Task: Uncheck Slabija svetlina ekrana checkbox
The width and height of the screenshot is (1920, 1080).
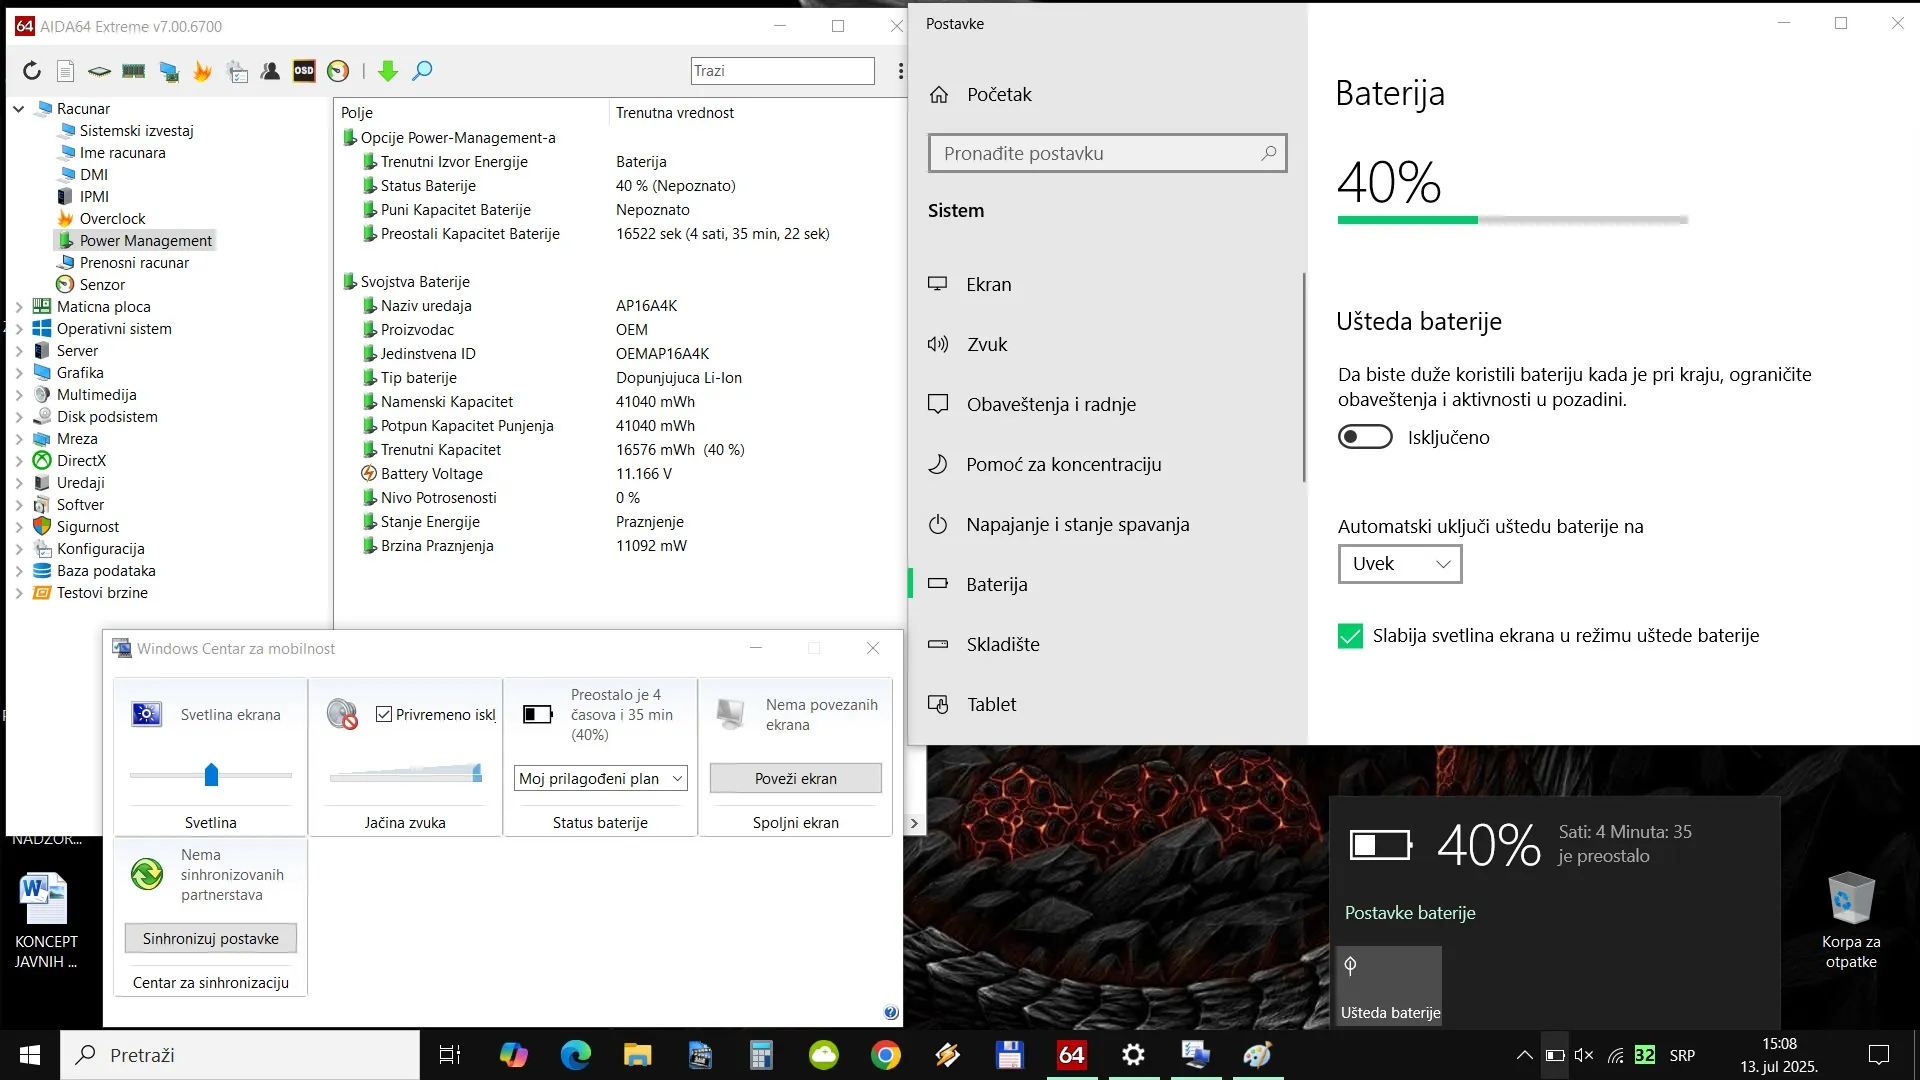Action: coord(1350,636)
